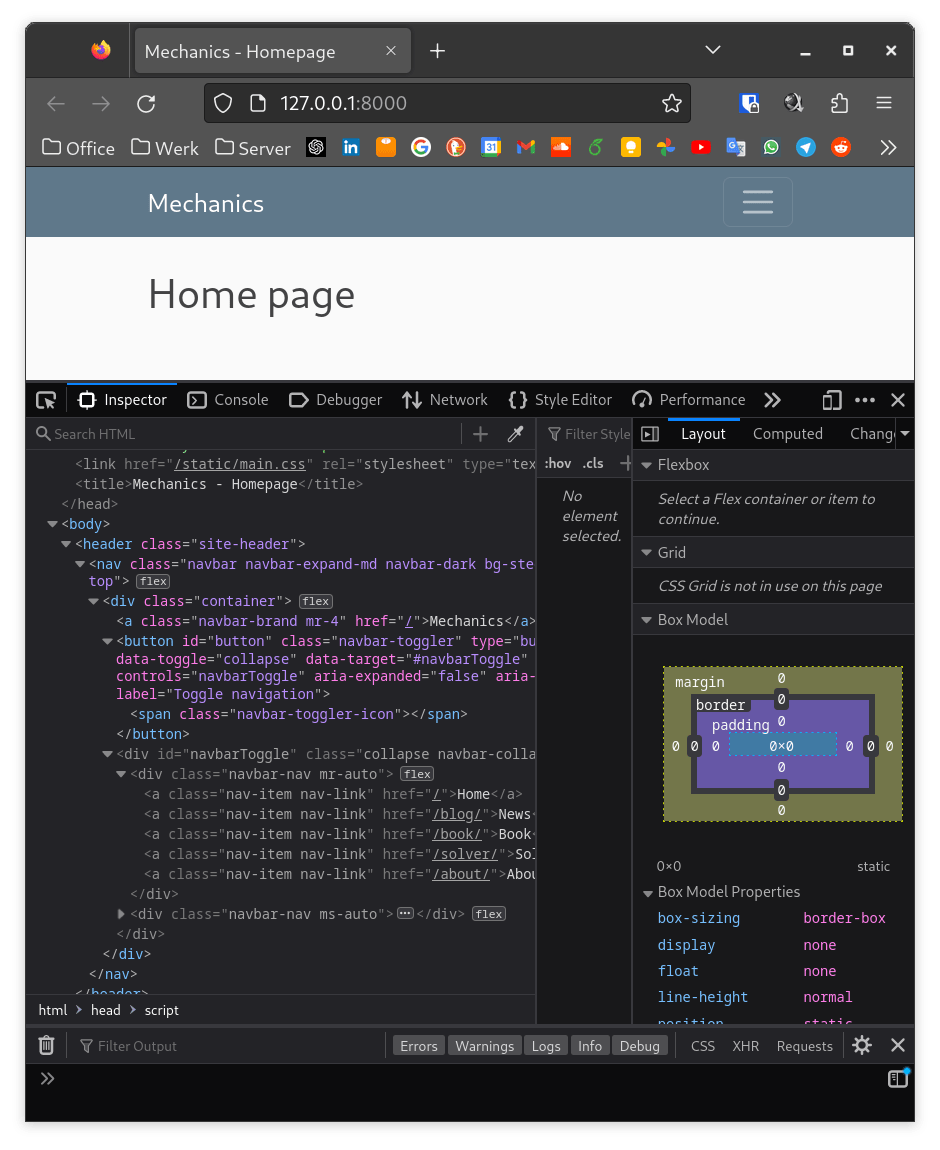
Task: Bookmark the page with the star icon
Action: click(671, 103)
